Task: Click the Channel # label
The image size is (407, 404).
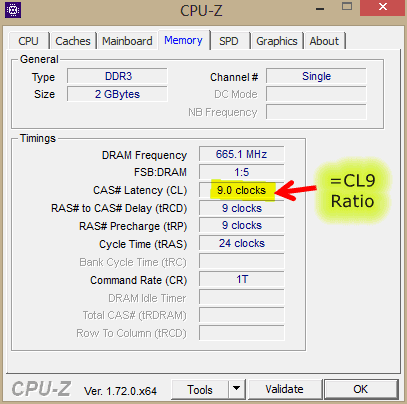Action: tap(234, 77)
